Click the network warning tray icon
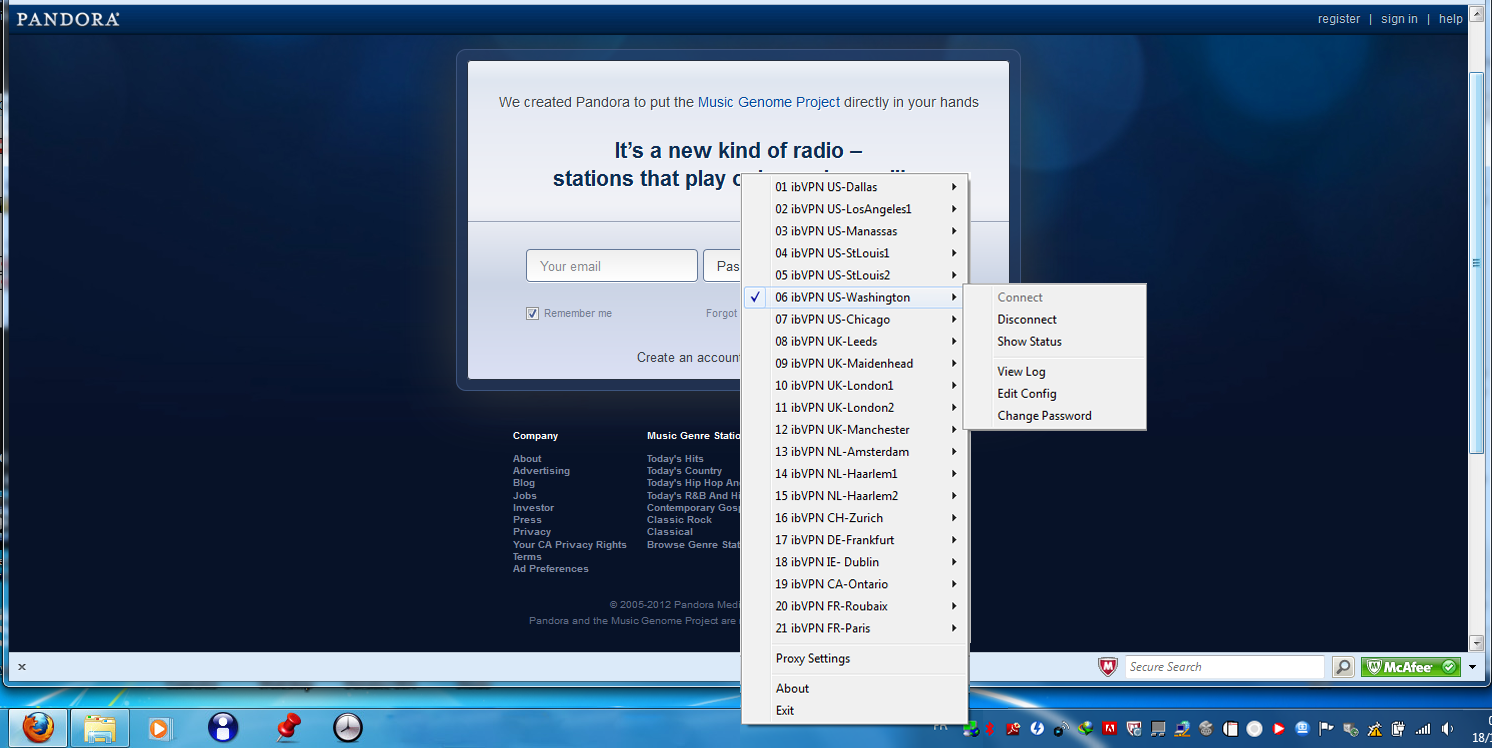Image resolution: width=1492 pixels, height=748 pixels. 1375,729
